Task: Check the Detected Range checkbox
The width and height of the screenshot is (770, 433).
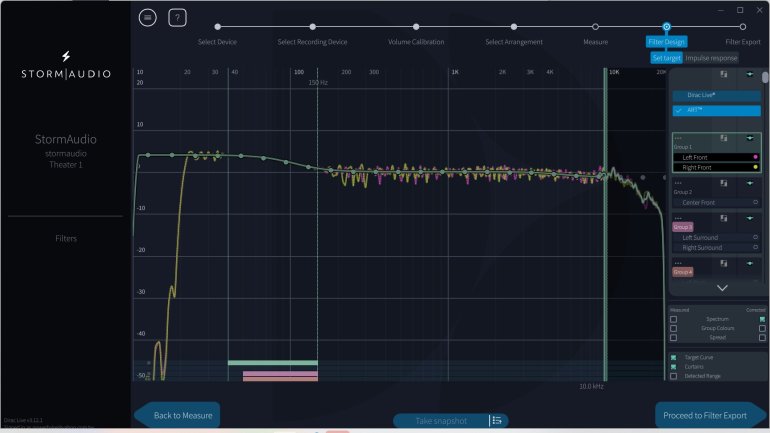Action: 673,376
